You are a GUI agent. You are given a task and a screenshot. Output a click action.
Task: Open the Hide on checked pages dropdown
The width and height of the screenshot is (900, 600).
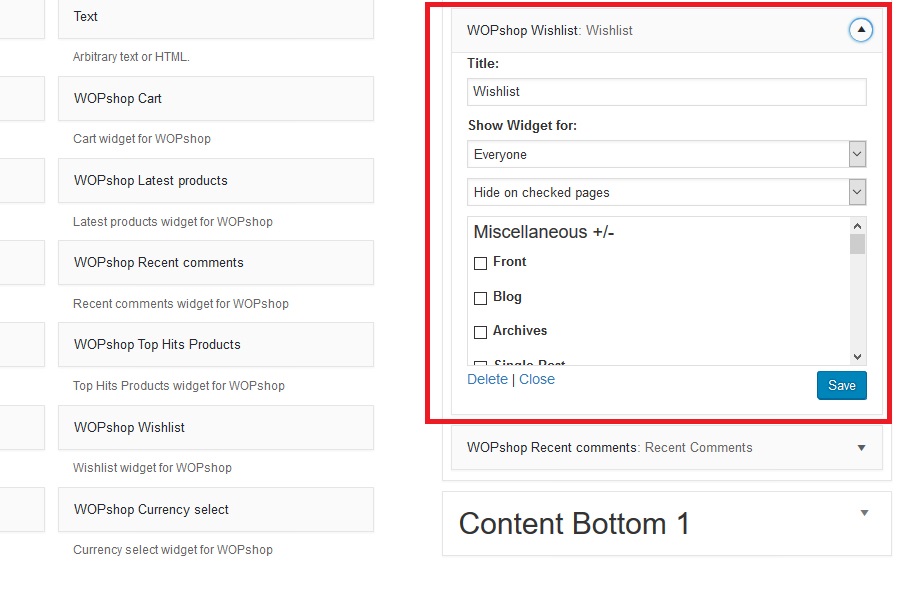tap(666, 192)
